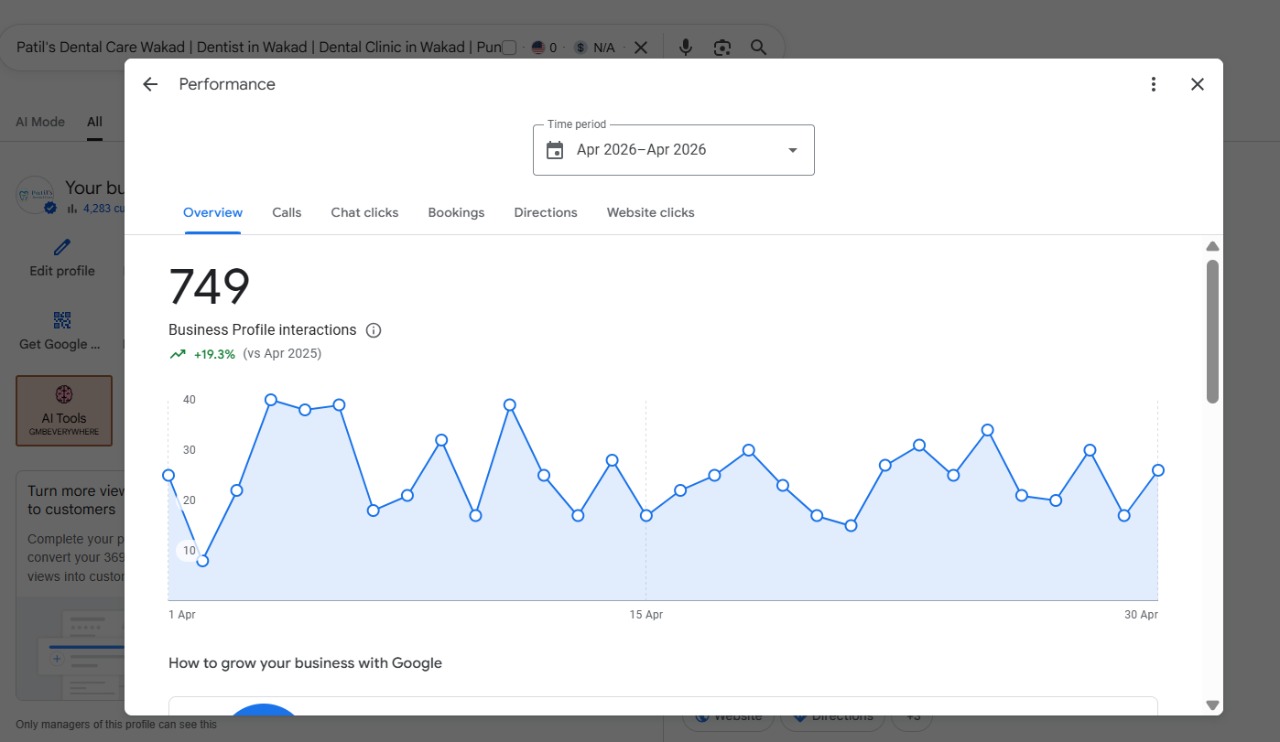Close the Performance dialog
This screenshot has width=1280, height=742.
1197,85
